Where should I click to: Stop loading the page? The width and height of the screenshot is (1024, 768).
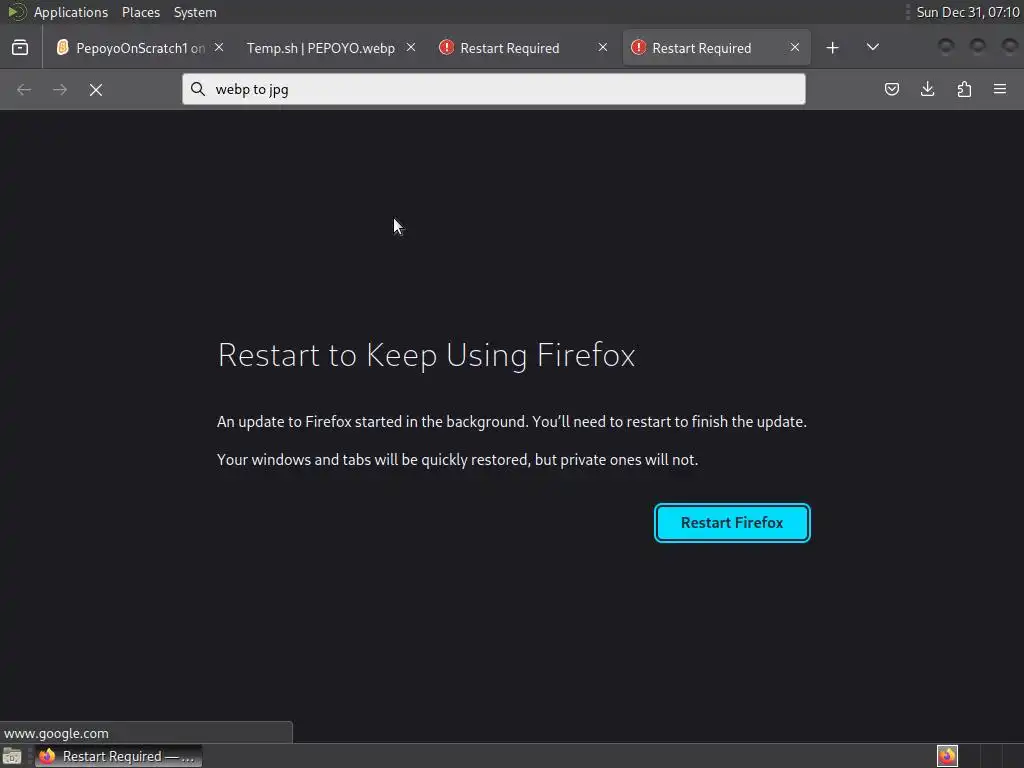click(96, 89)
